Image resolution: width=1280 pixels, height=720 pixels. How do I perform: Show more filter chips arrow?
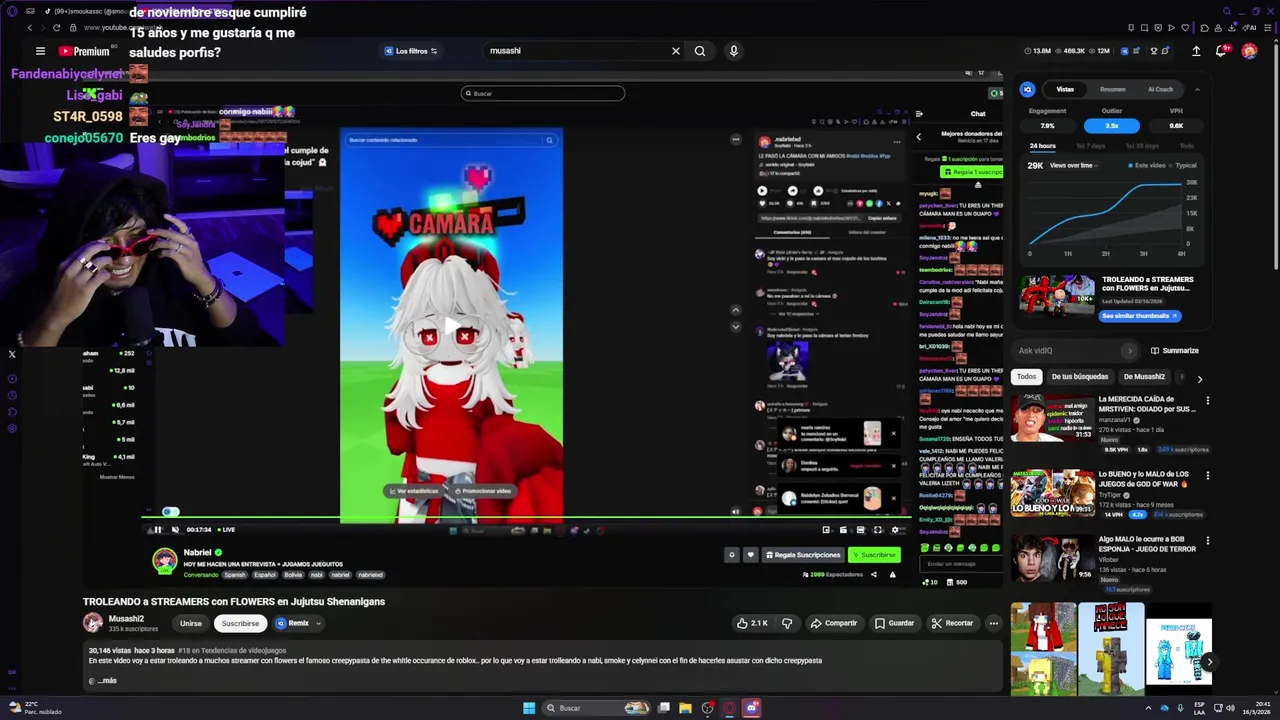click(x=1199, y=378)
